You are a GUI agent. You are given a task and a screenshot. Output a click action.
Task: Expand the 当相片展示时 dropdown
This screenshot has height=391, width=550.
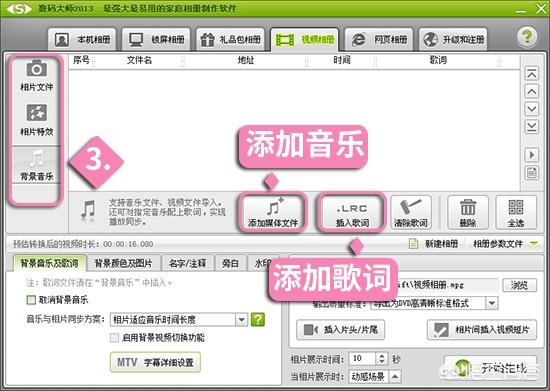(395, 377)
